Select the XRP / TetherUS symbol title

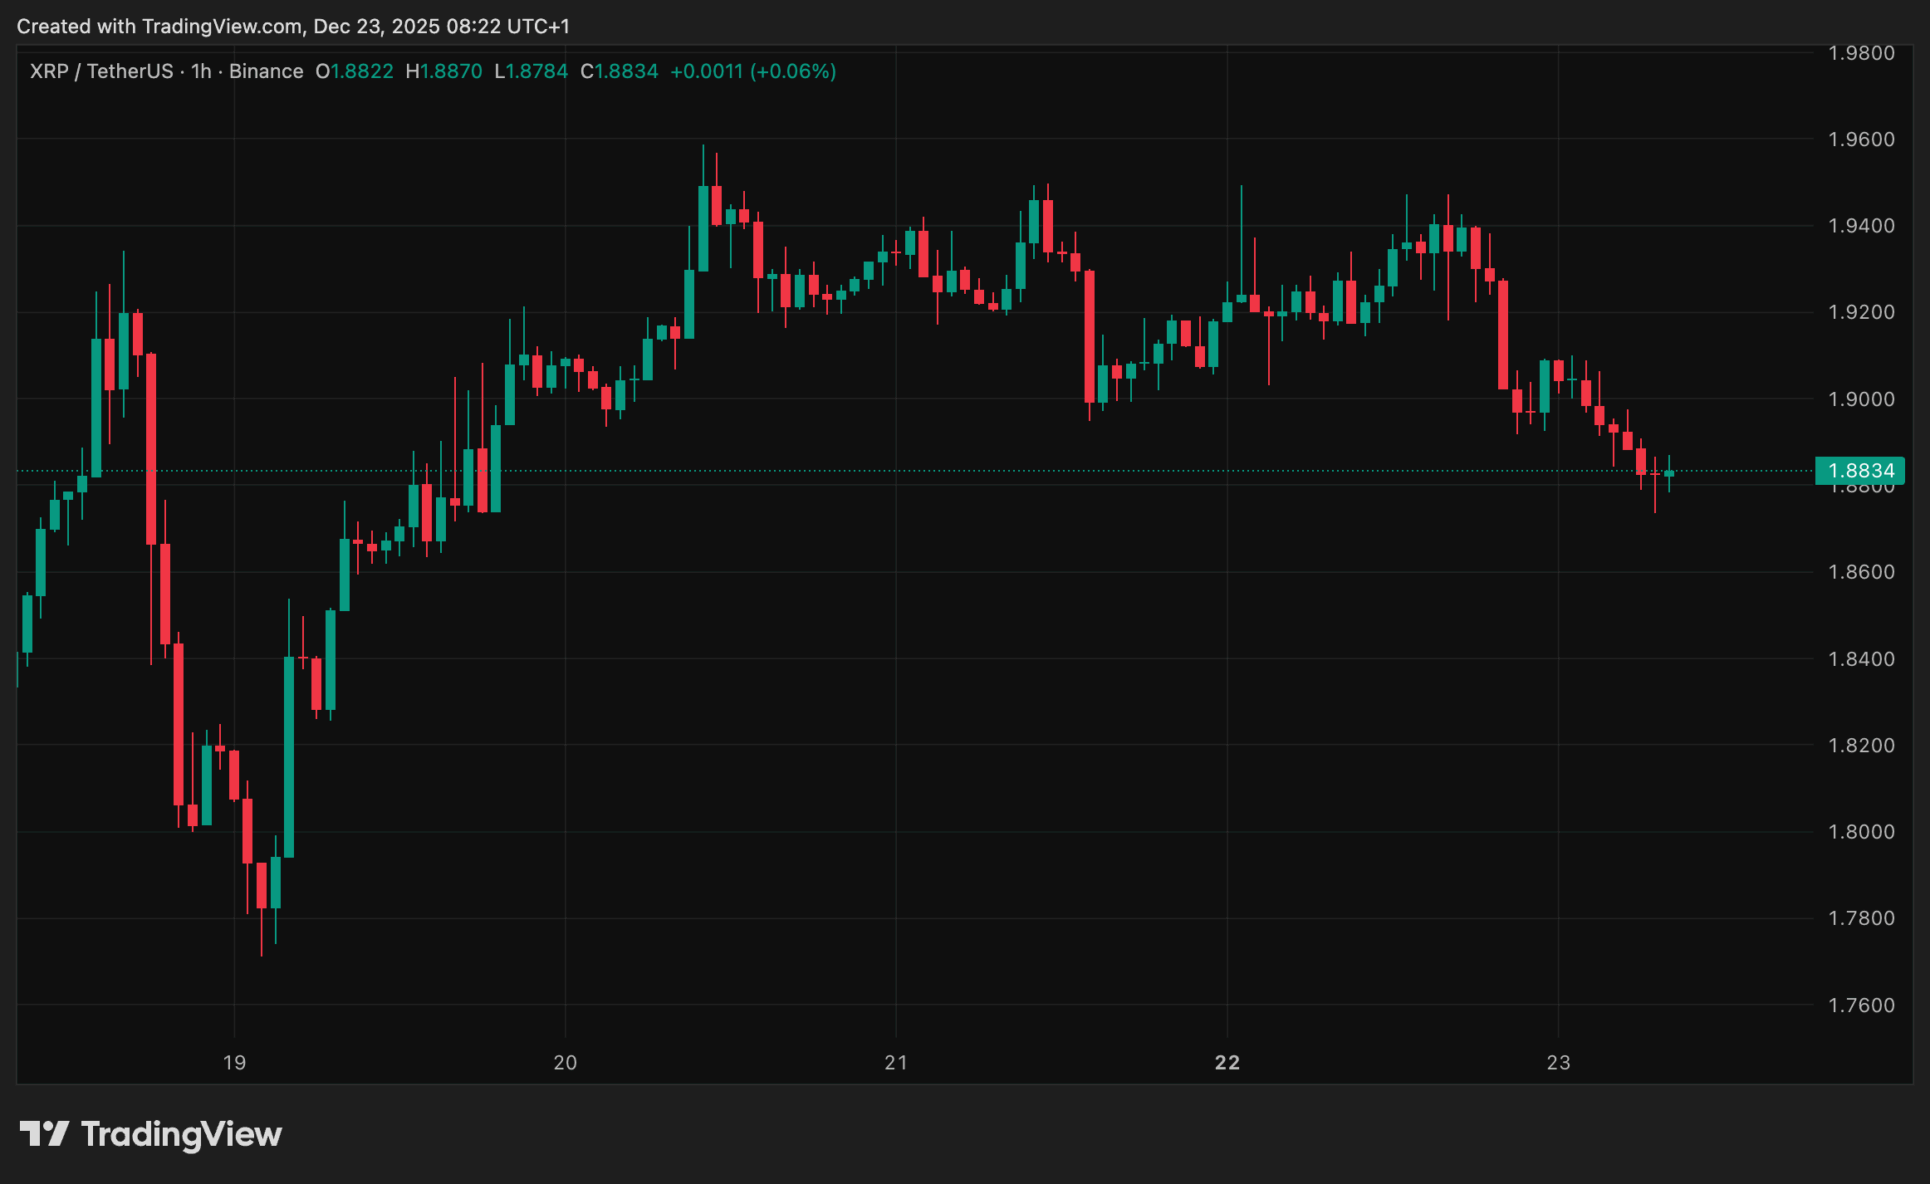(101, 71)
